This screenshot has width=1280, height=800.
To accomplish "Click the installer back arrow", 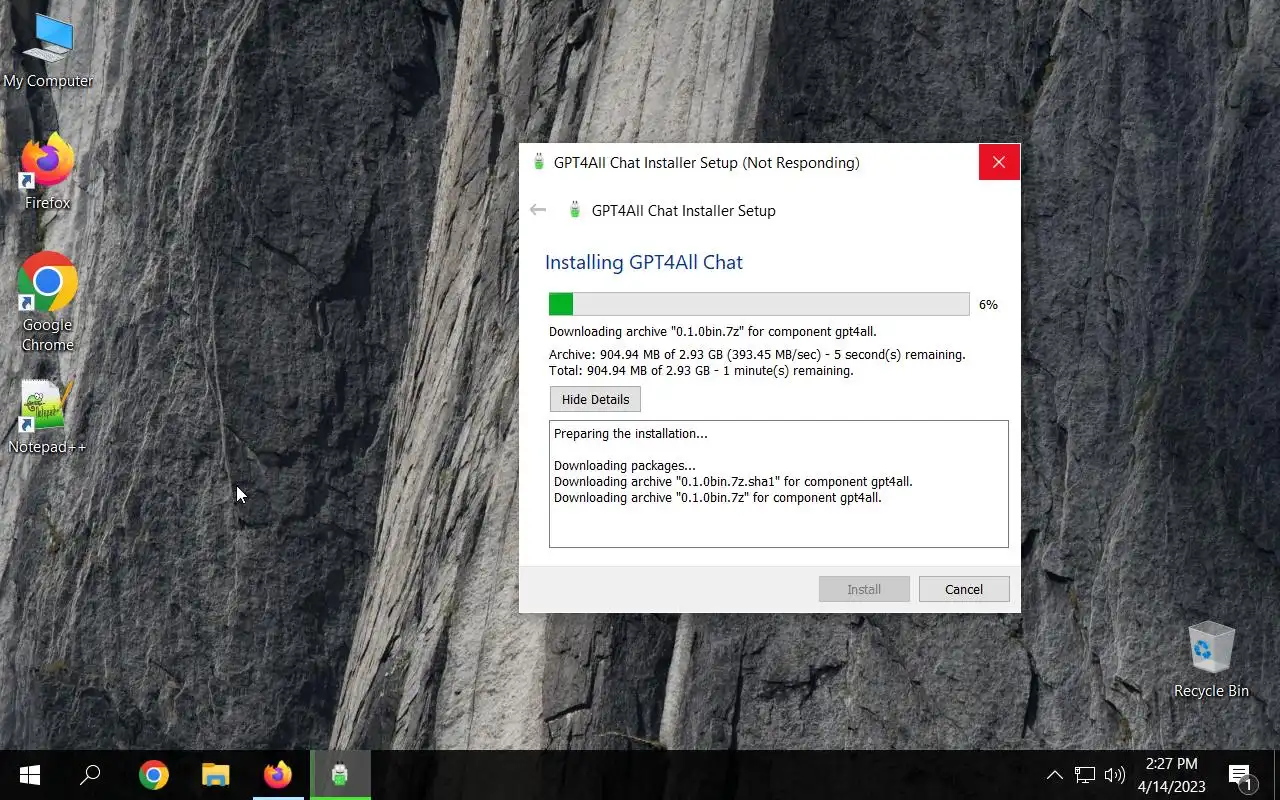I will tap(538, 210).
